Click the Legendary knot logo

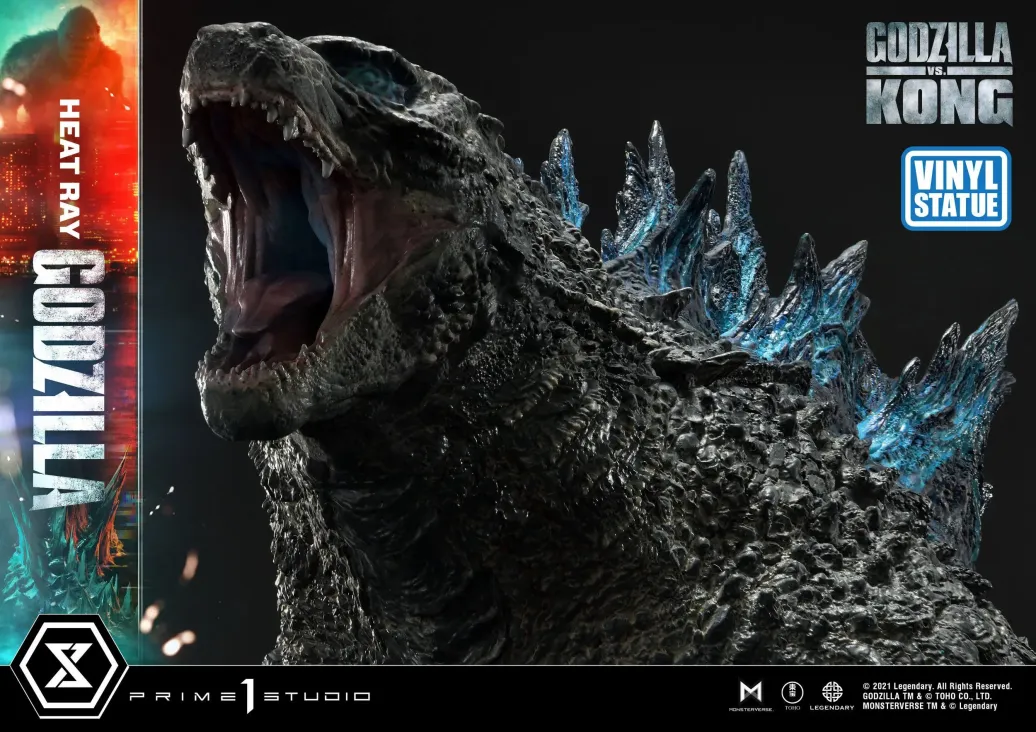click(831, 692)
